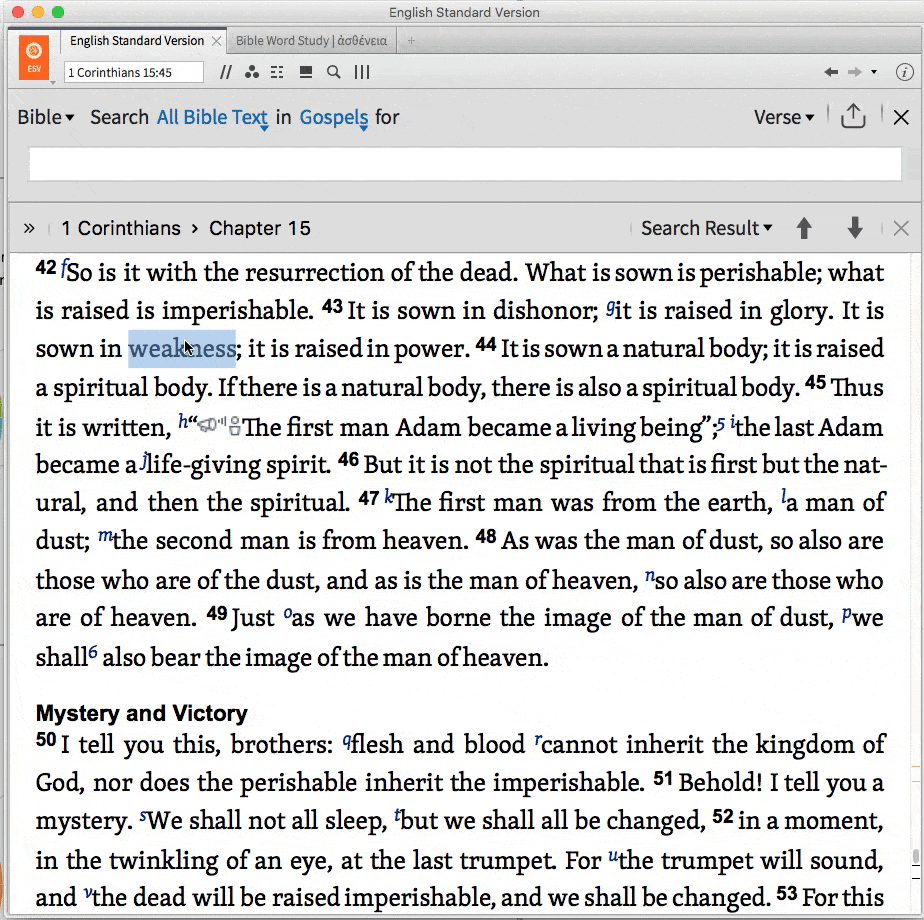Open cross-reference p before we shall
Screen dimensions: 924x920
pyautogui.click(x=847, y=615)
